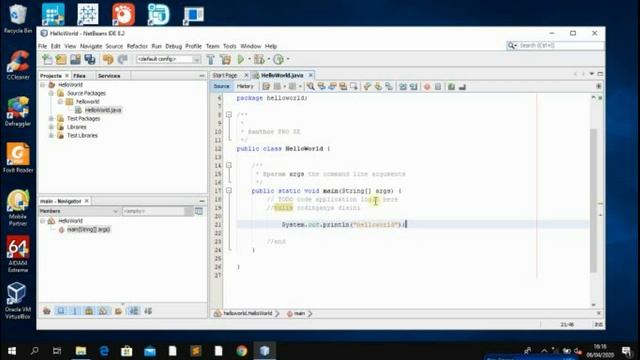
Task: Toggle Sort by Name in Navigator
Action: pyautogui.click(x=134, y=311)
